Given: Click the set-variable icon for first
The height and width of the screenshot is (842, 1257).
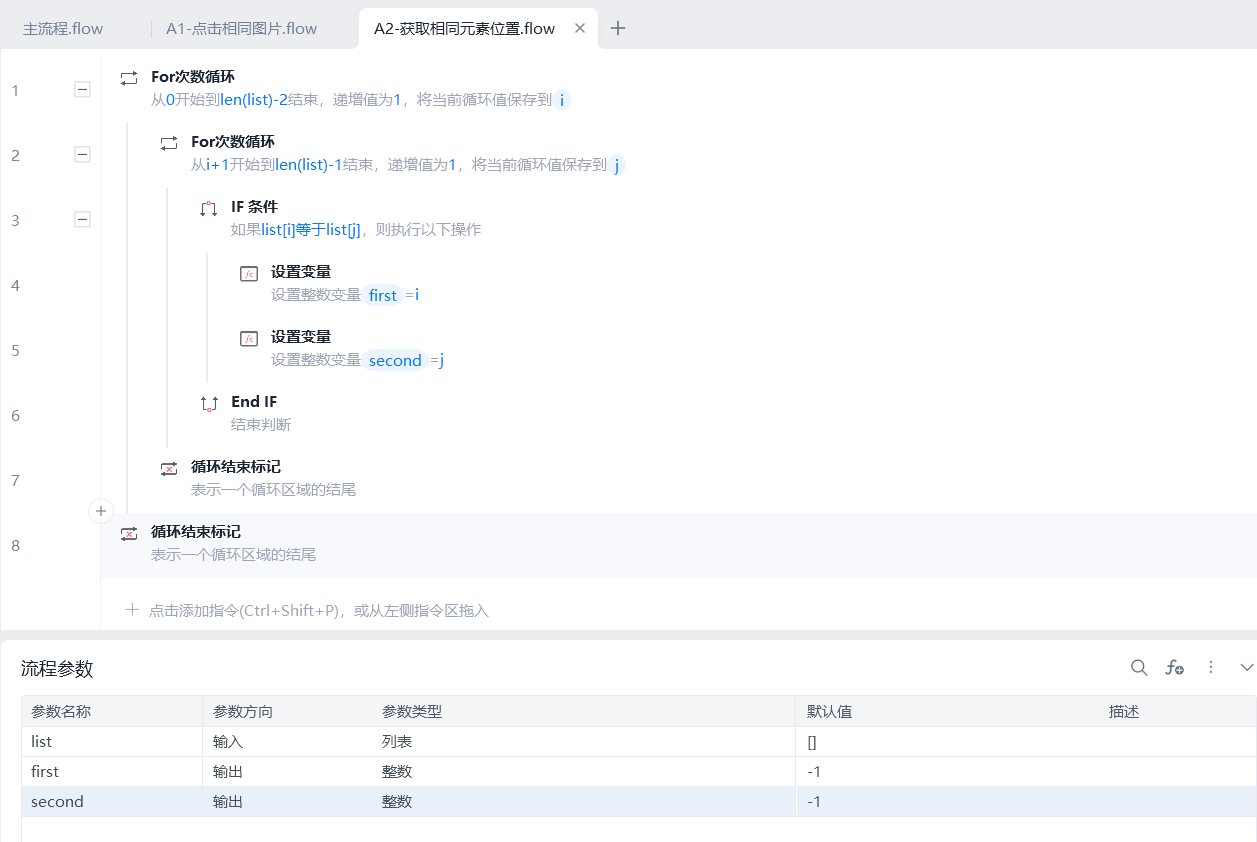Looking at the screenshot, I should coord(249,273).
